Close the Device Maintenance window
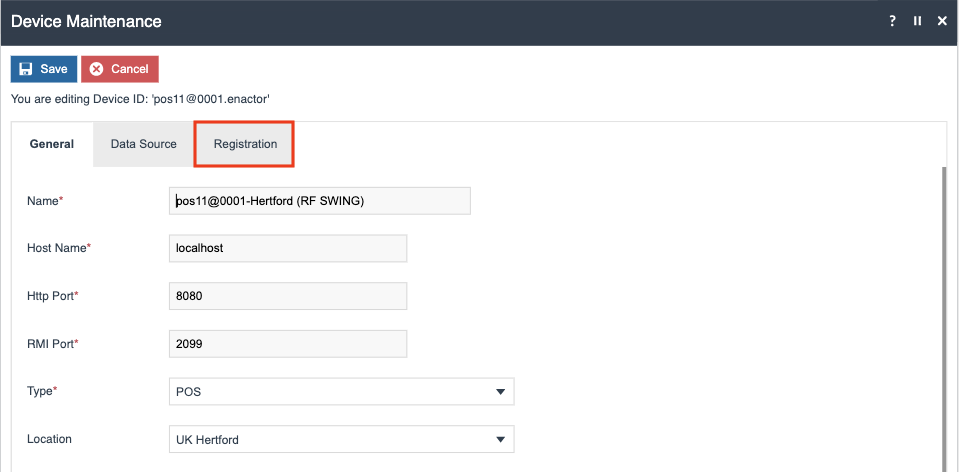 pyautogui.click(x=942, y=21)
